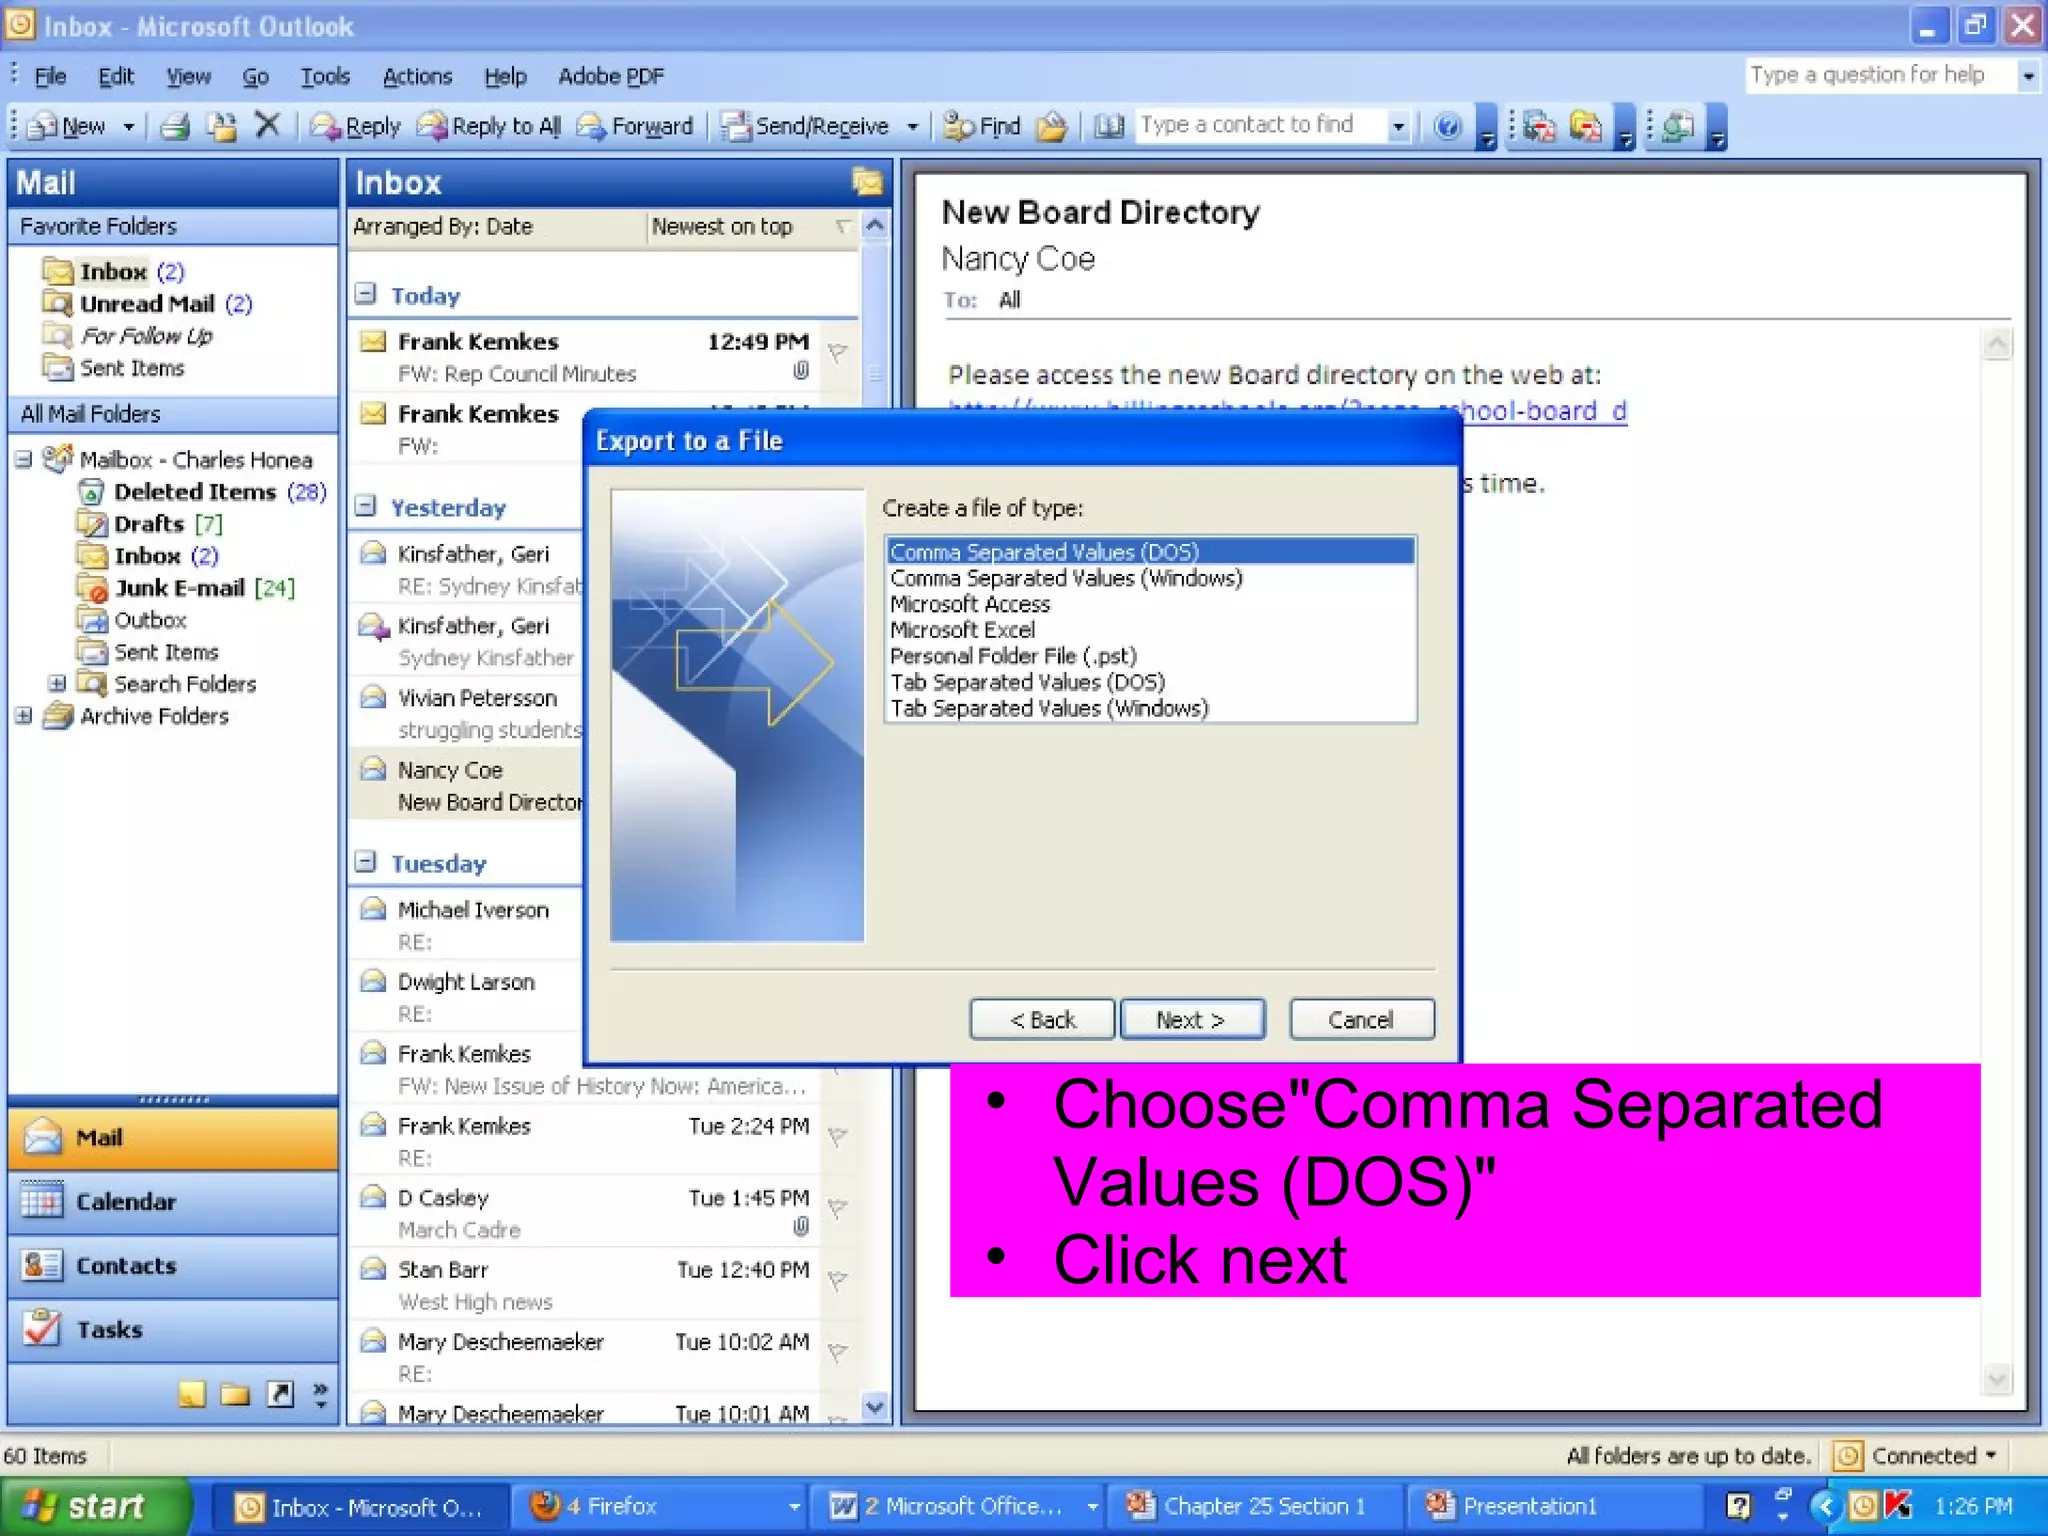Open the contact search dropdown arrow
Viewport: 2048px width, 1536px height.
click(1398, 127)
